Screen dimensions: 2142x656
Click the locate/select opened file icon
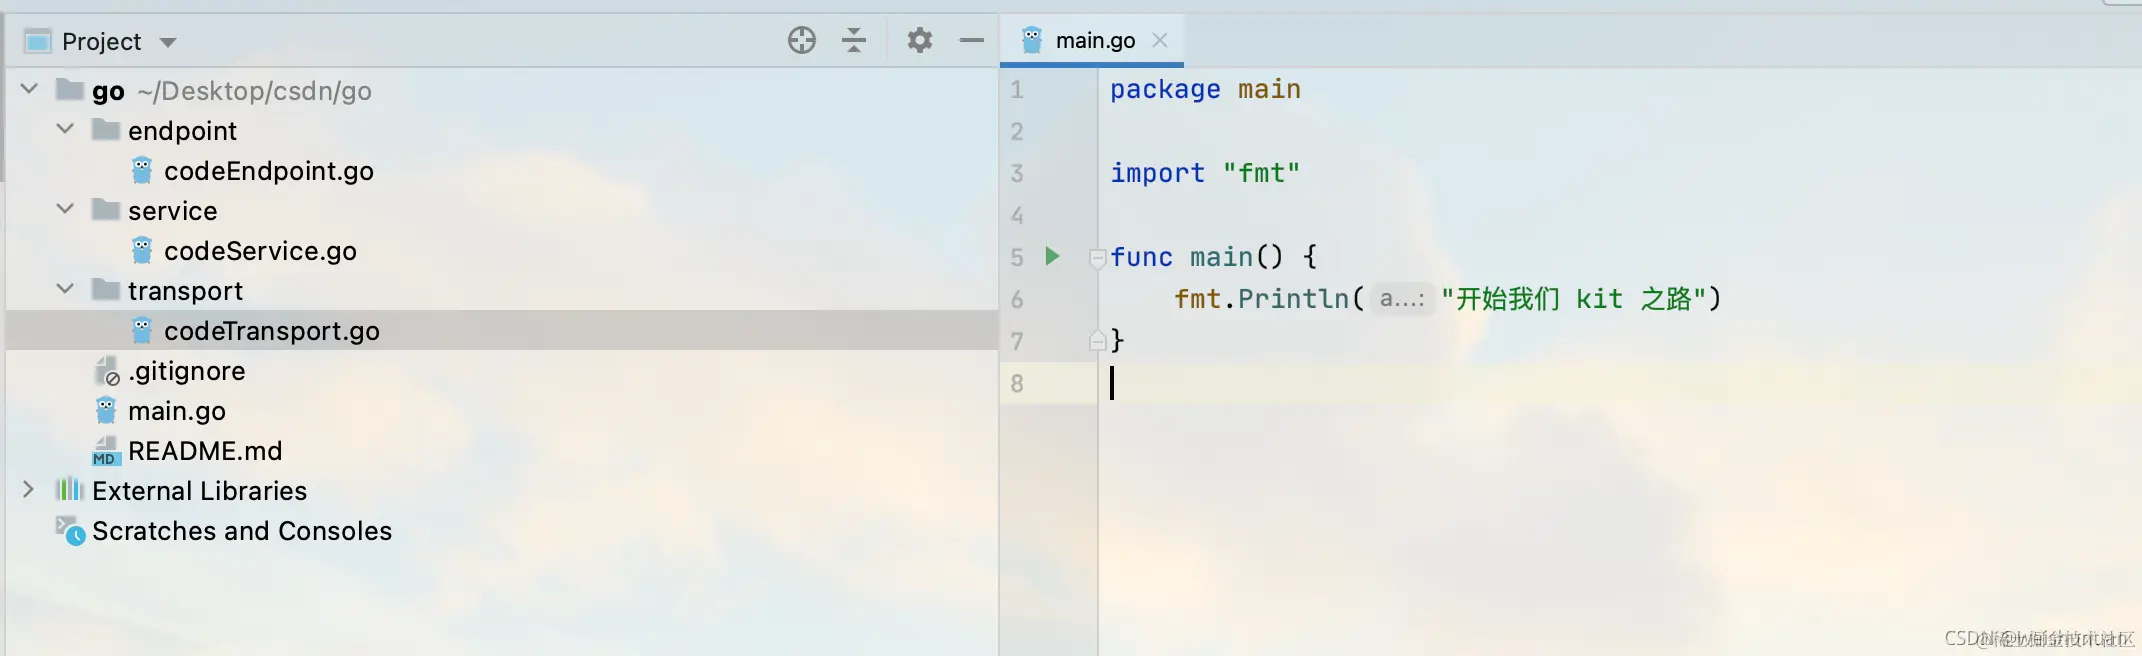point(802,41)
